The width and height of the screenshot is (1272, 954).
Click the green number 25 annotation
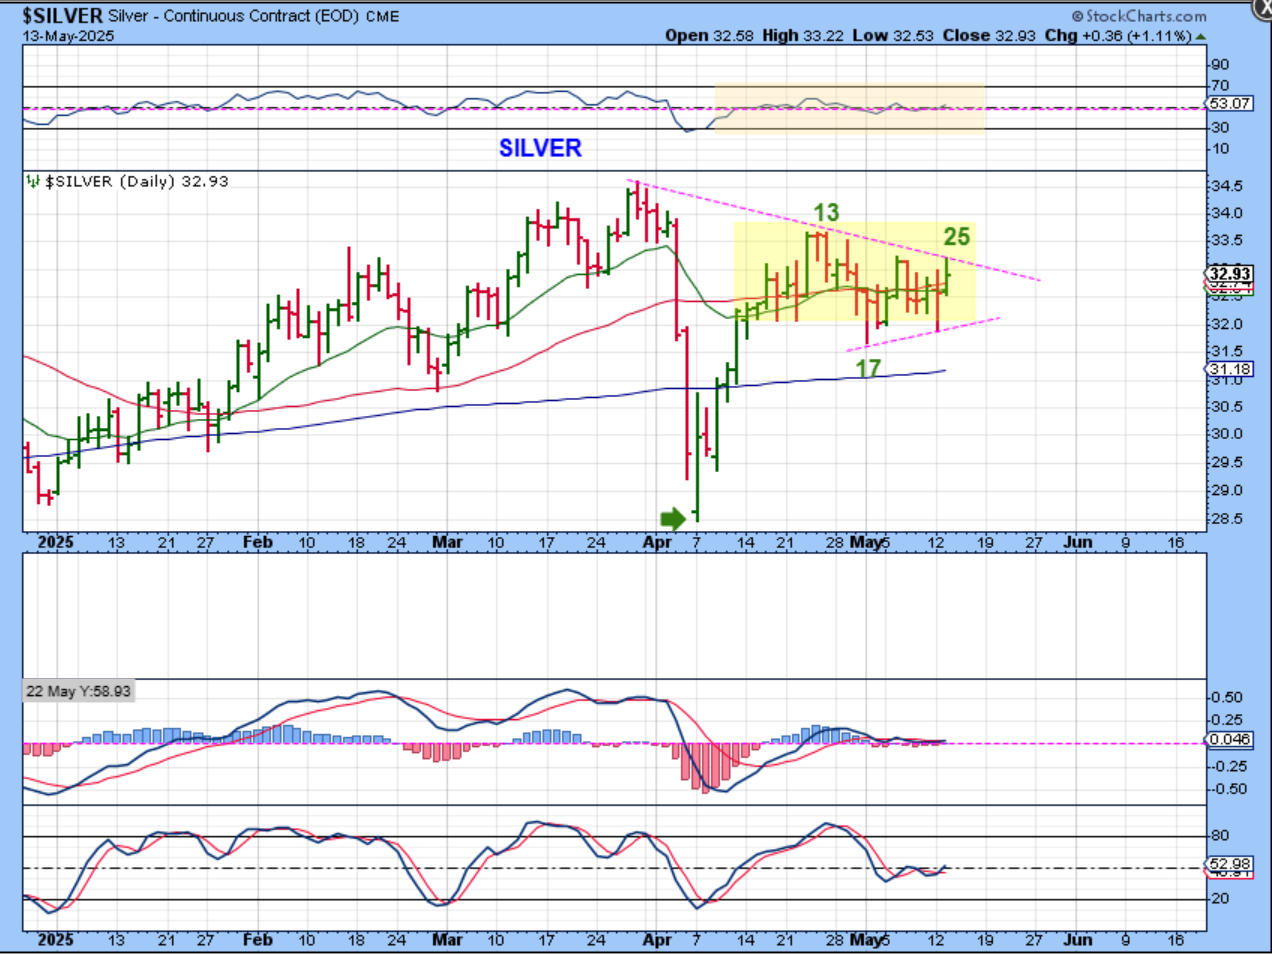pos(956,236)
